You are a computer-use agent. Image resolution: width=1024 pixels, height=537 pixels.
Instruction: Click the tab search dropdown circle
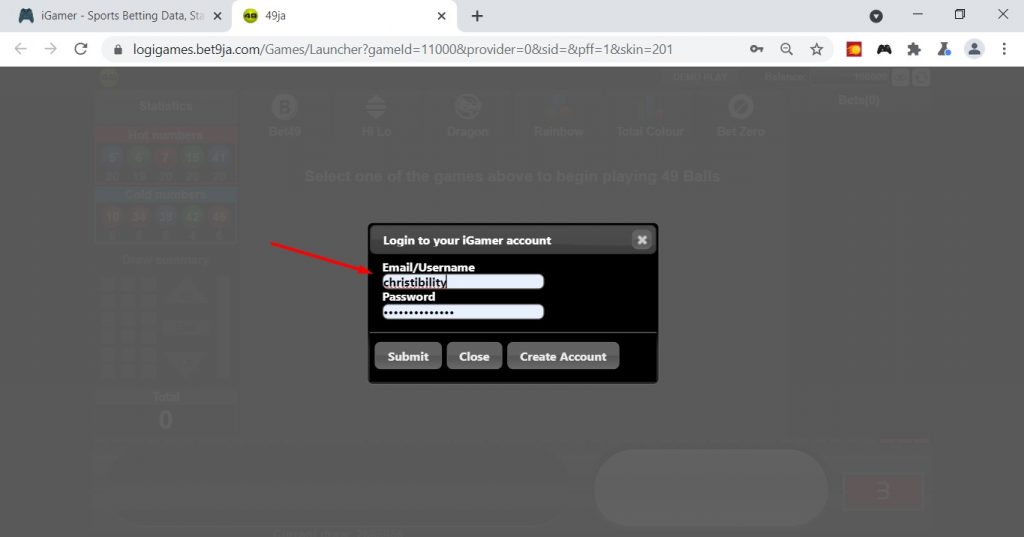876,16
